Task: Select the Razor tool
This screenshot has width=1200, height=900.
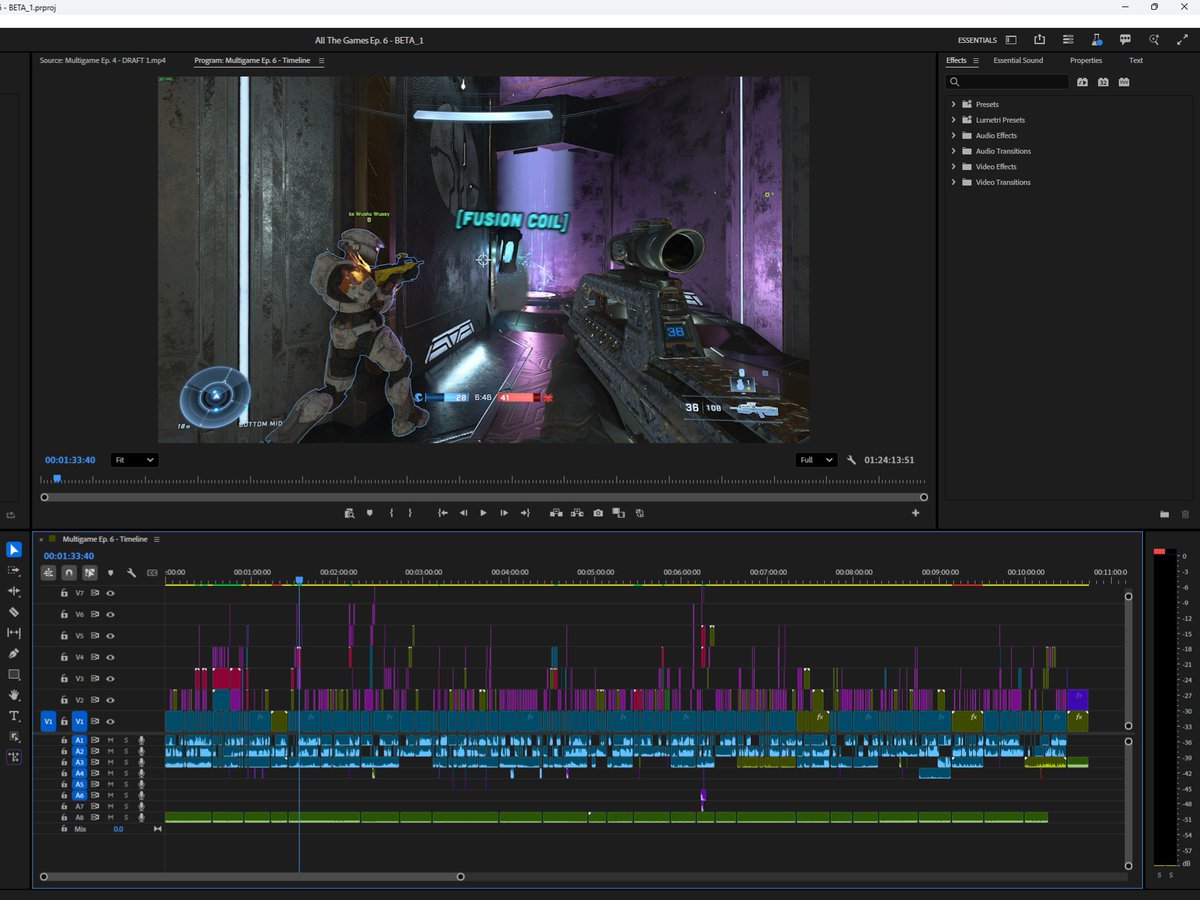Action: [x=14, y=612]
